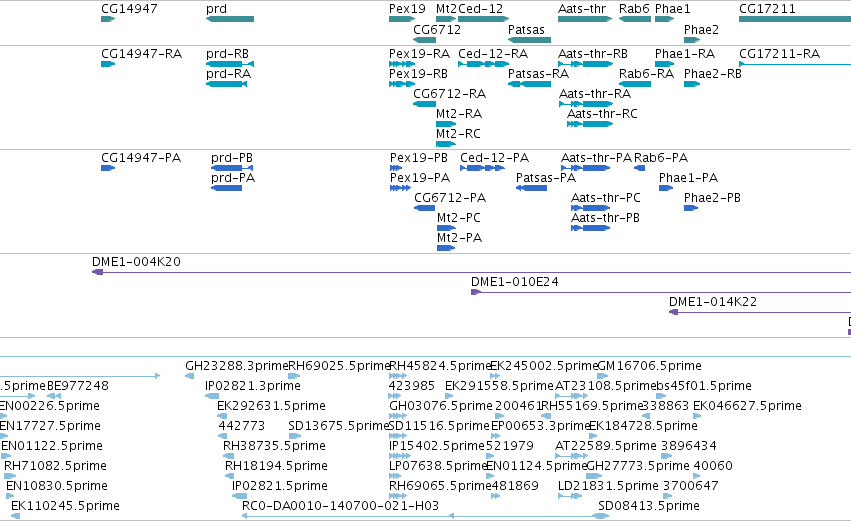Click EST EK292631.5prime label
This screenshot has height=521, width=851.
[x=271, y=406]
